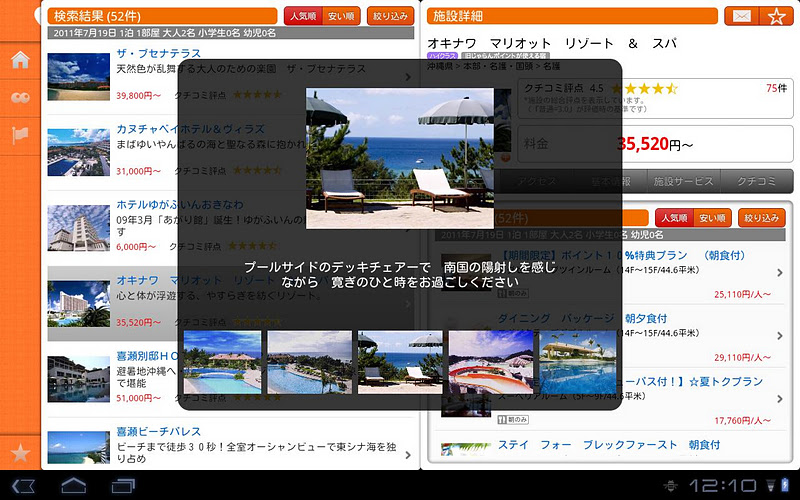Tap the 25,110円/人〜 plan price
The width and height of the screenshot is (800, 500).
coord(742,294)
